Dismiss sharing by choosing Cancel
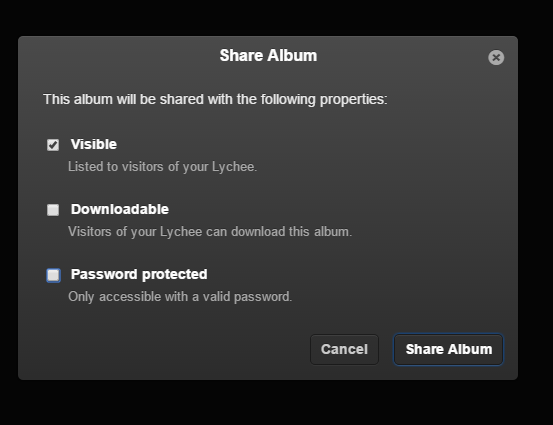 344,350
